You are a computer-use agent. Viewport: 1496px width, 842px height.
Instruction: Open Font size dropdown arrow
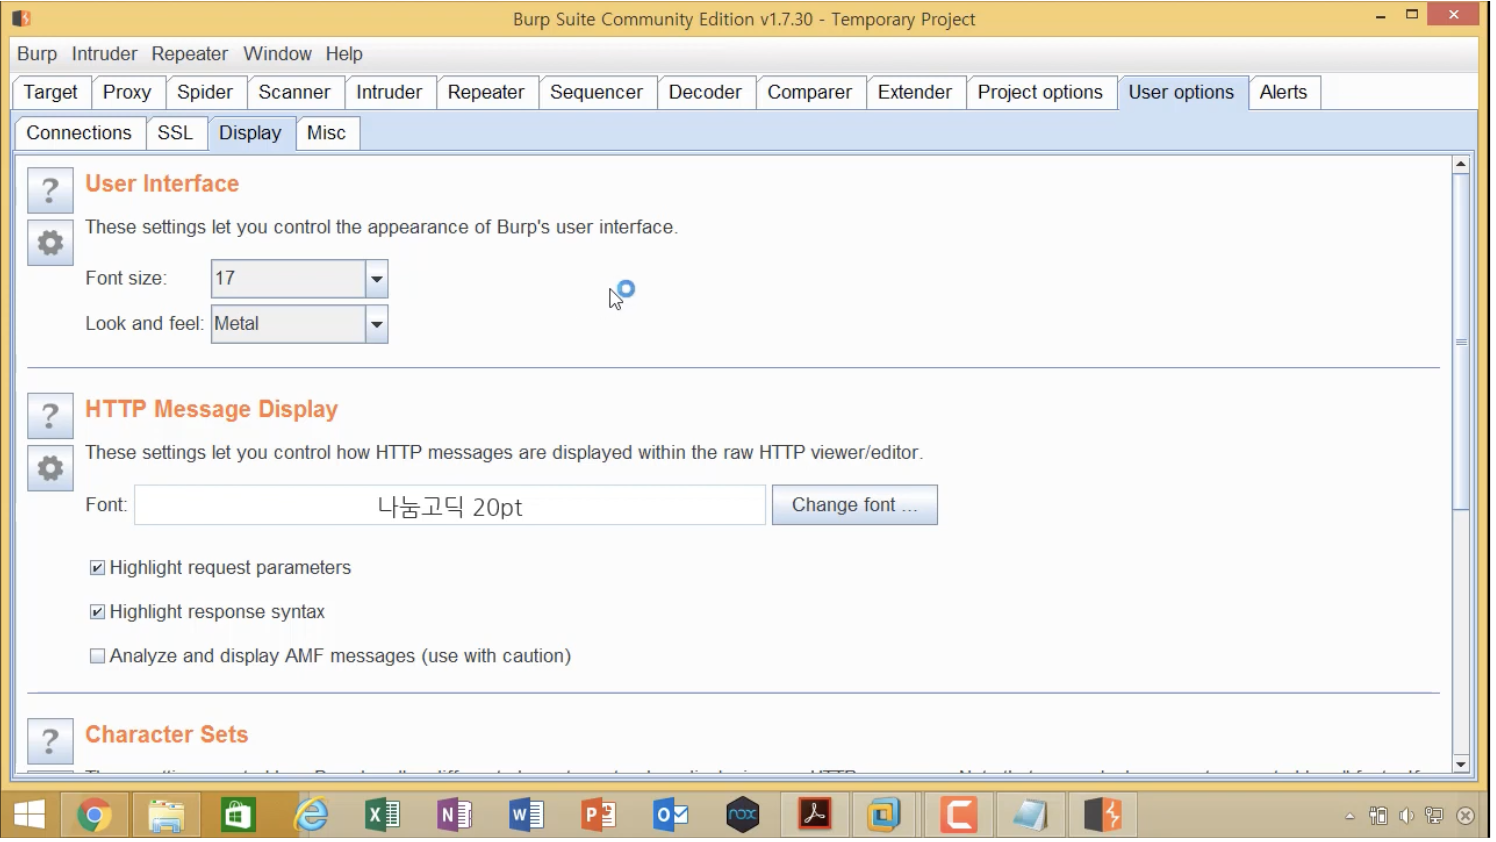click(376, 279)
